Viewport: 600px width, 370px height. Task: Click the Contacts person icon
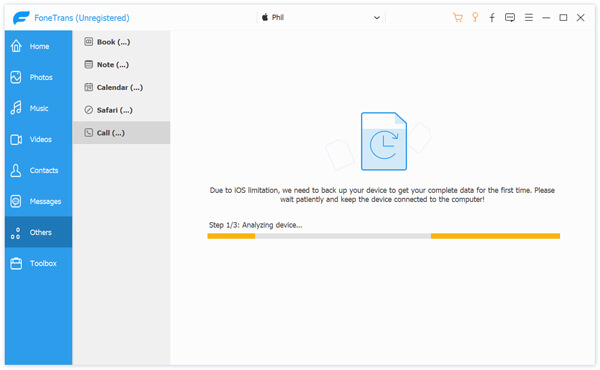(x=16, y=170)
